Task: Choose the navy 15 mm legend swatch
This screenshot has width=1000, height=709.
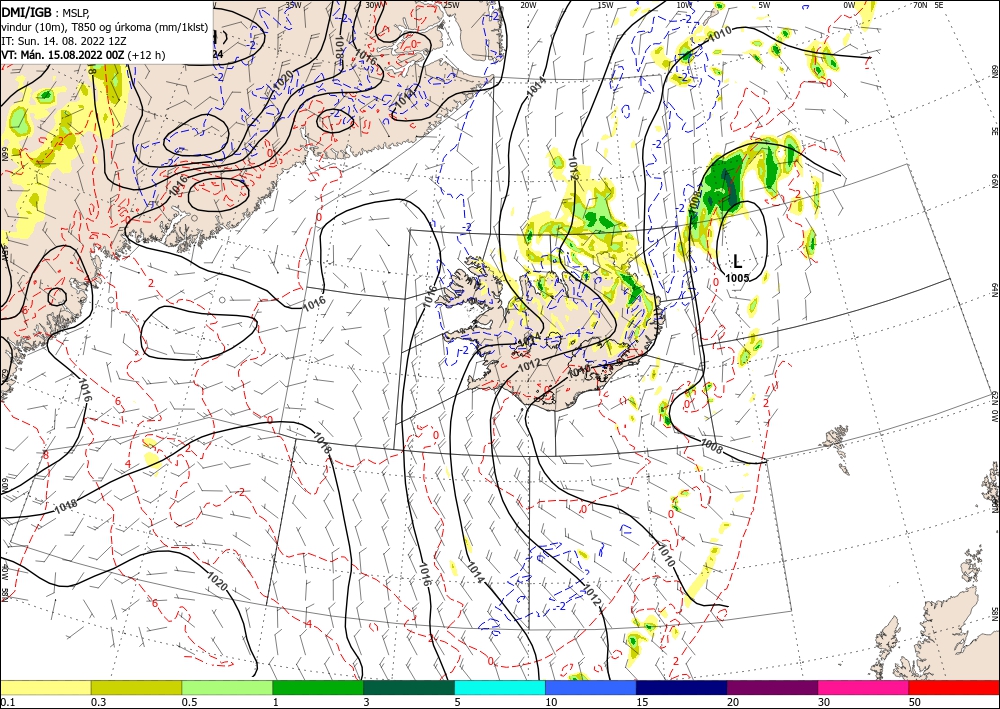Action: (x=682, y=687)
